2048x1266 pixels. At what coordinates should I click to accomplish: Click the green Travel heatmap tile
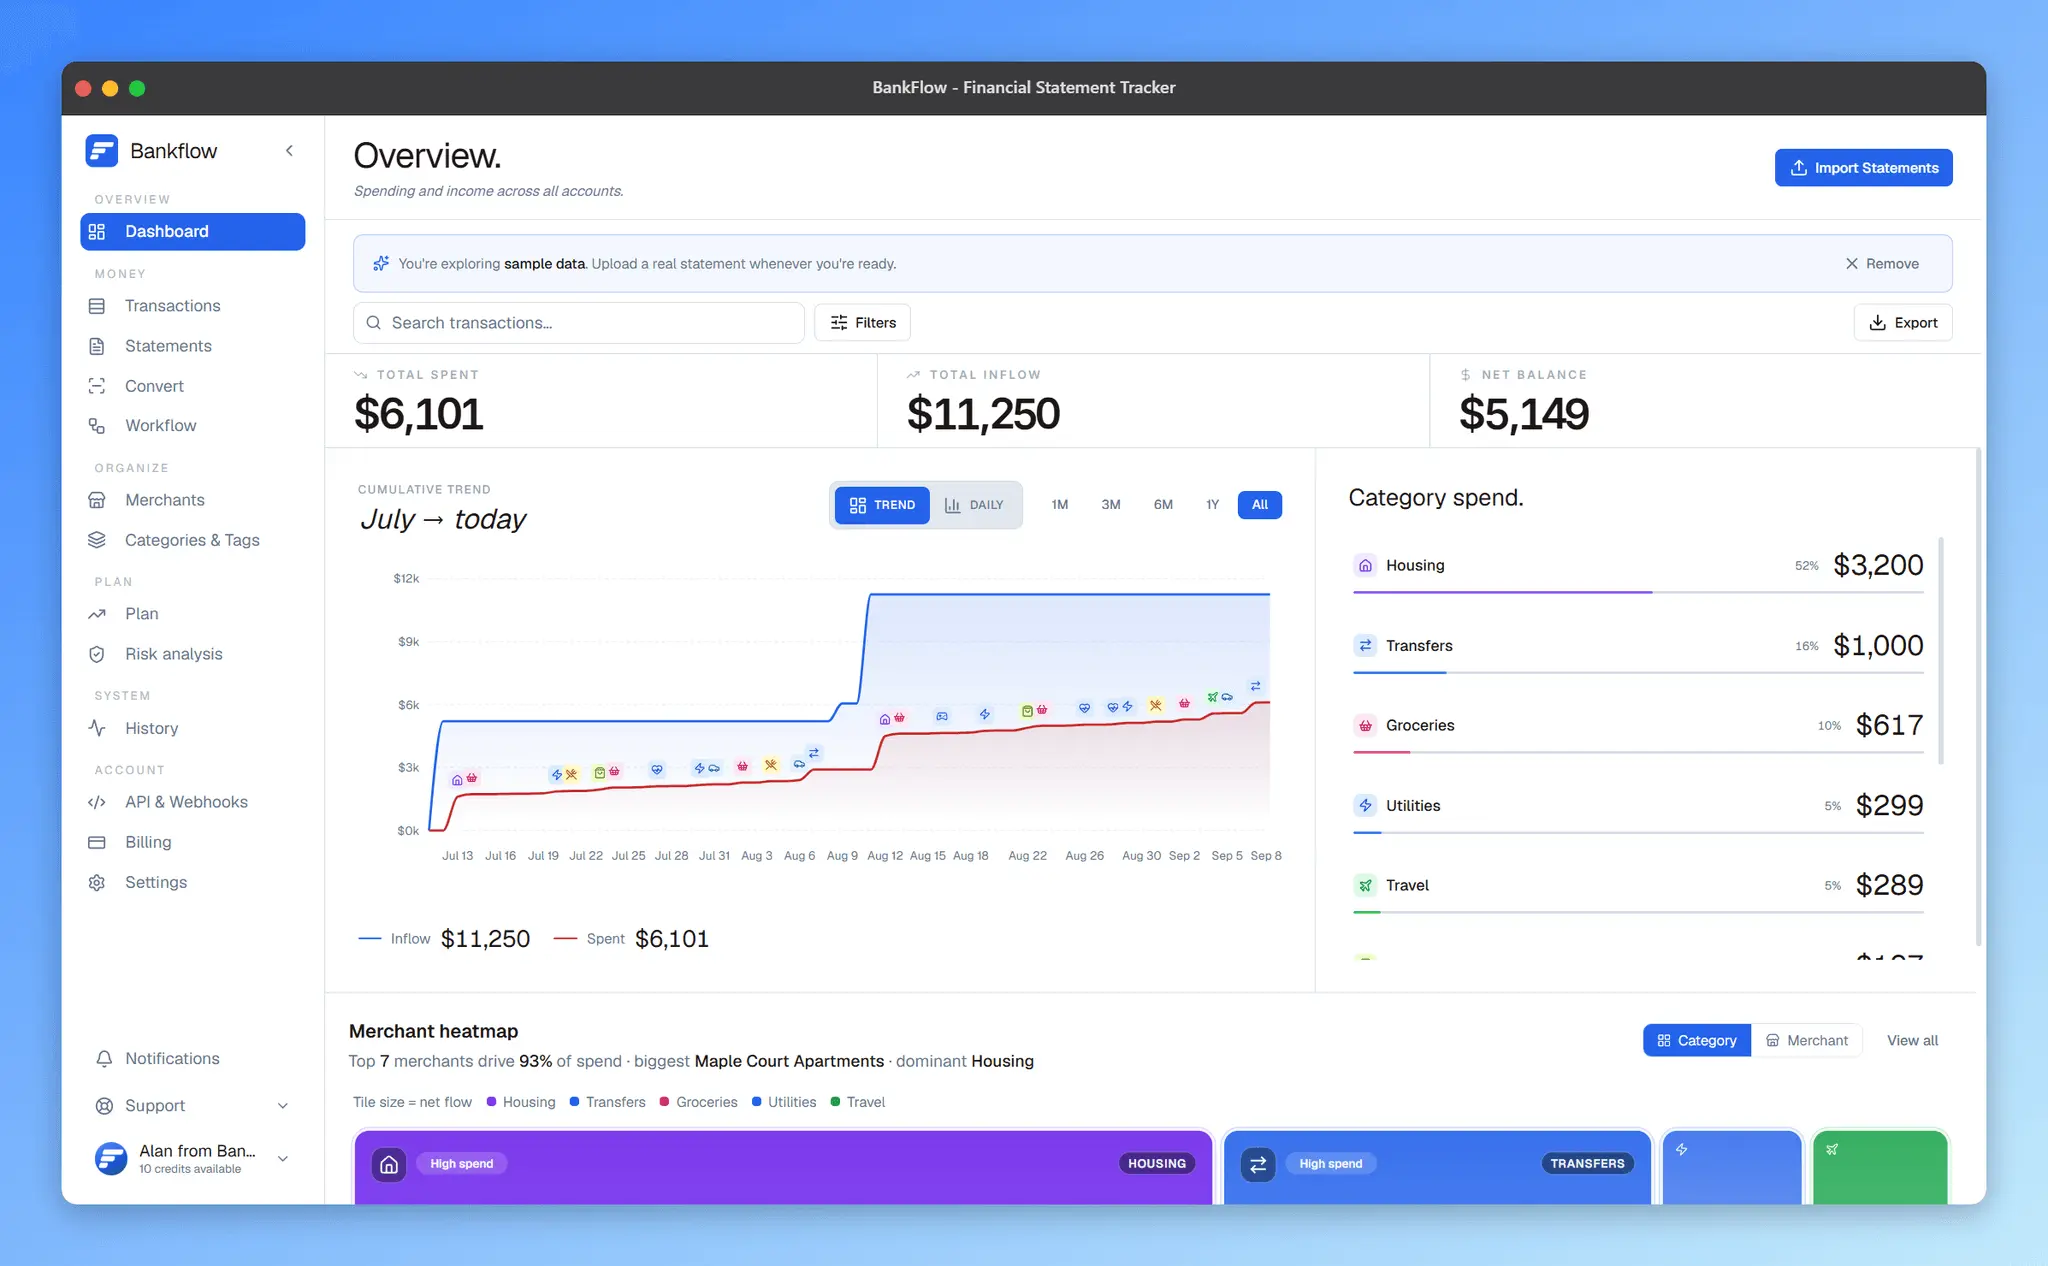[1880, 1167]
